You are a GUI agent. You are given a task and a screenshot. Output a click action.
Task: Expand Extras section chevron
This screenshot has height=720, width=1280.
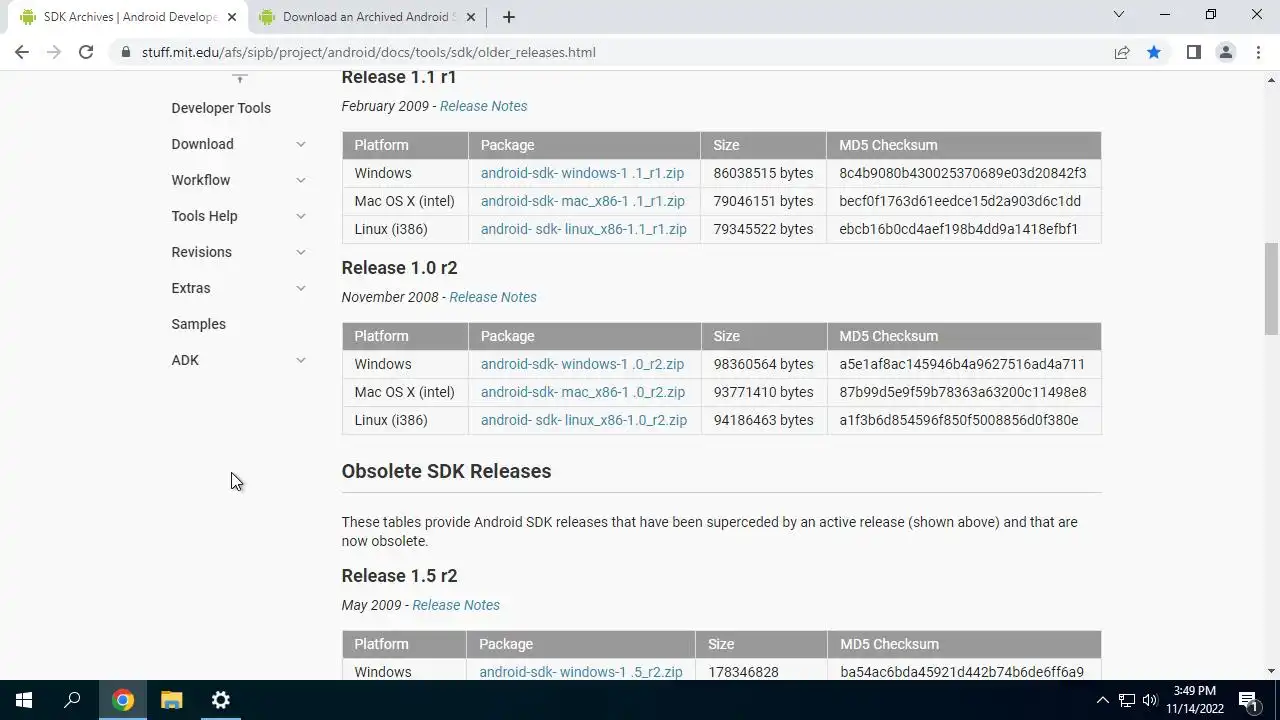[300, 288]
